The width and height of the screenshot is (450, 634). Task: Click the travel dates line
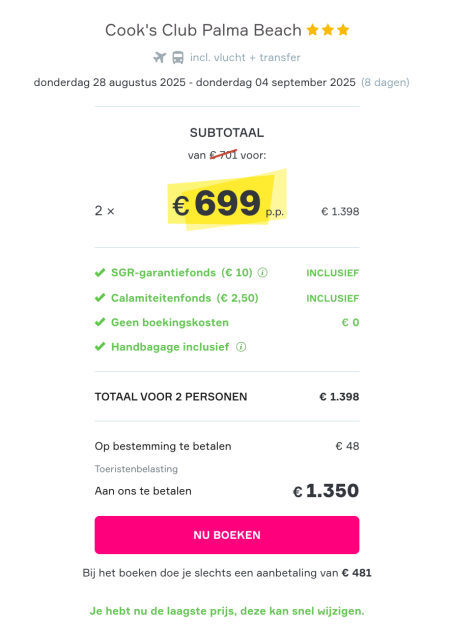point(194,82)
